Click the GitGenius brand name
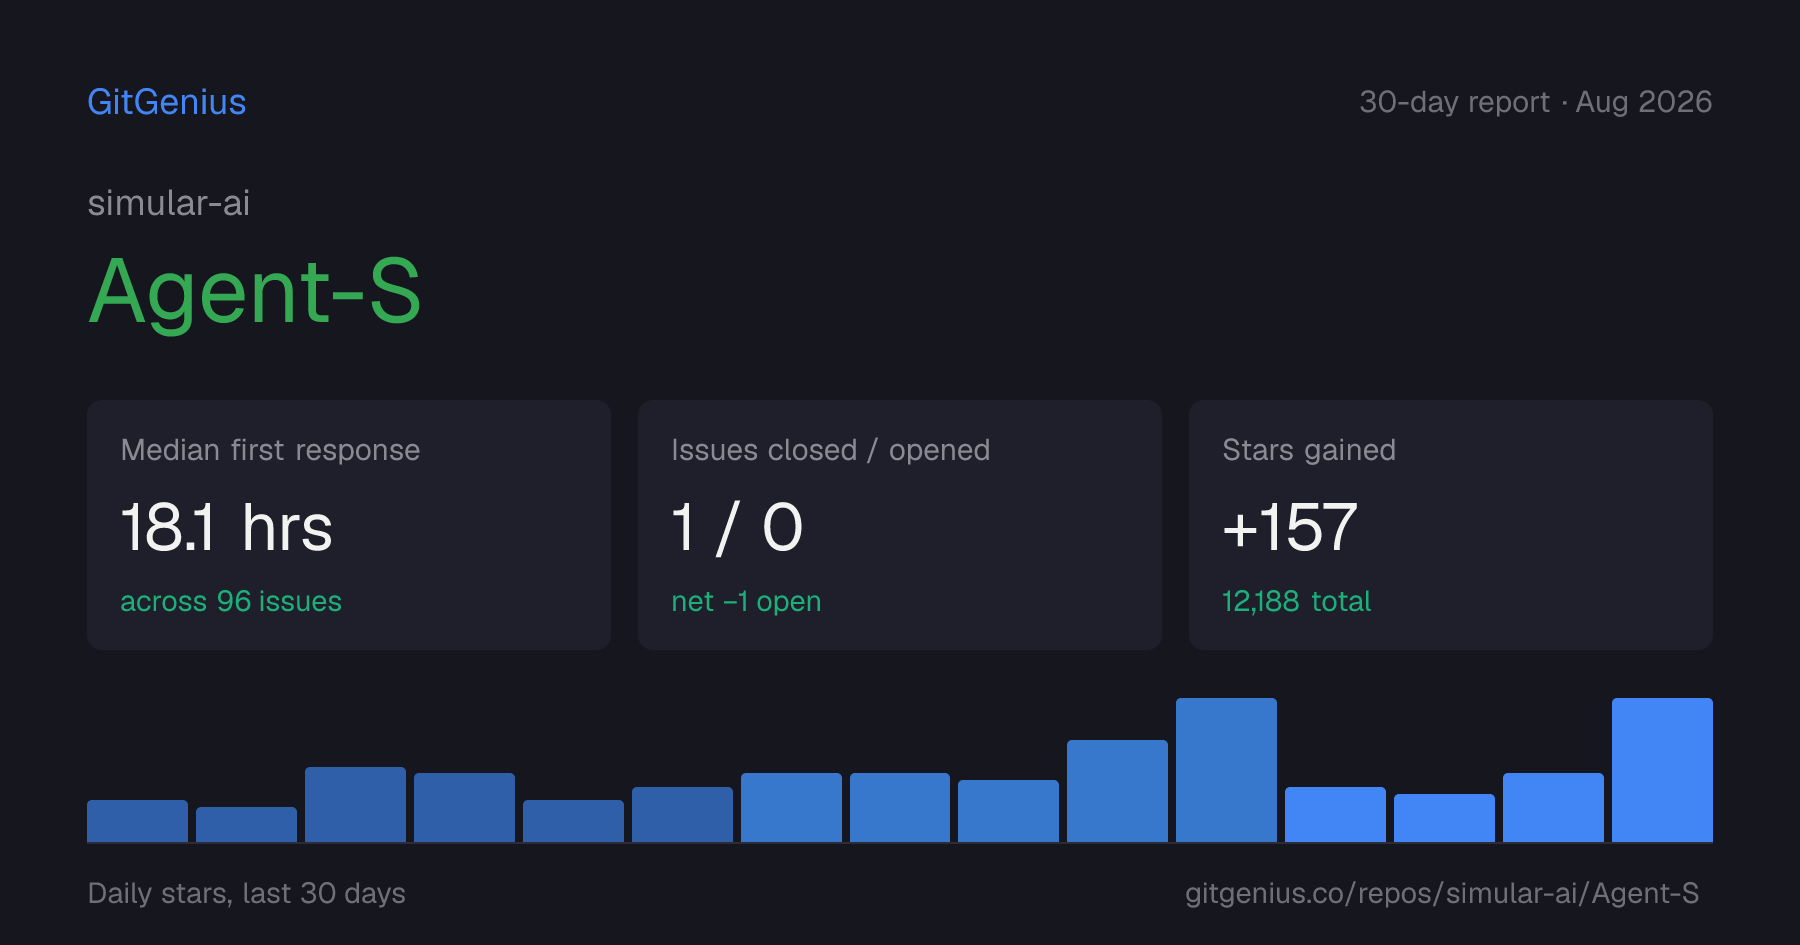The width and height of the screenshot is (1800, 945). [x=167, y=102]
